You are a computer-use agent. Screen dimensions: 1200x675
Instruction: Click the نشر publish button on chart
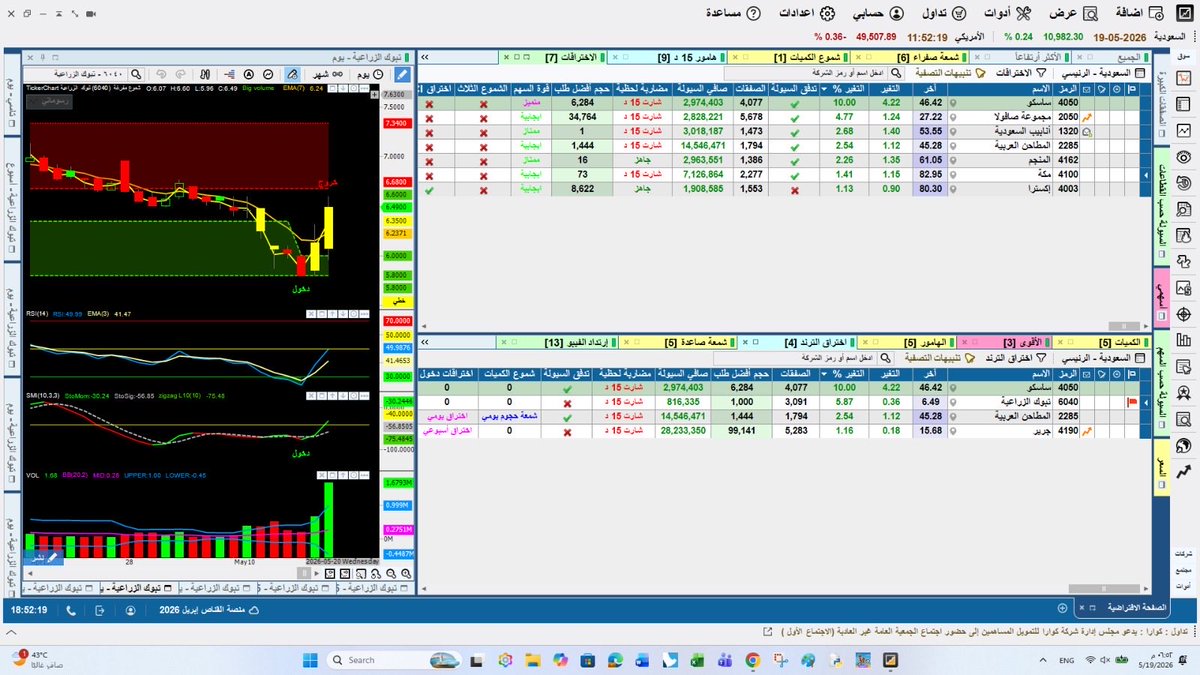point(43,556)
